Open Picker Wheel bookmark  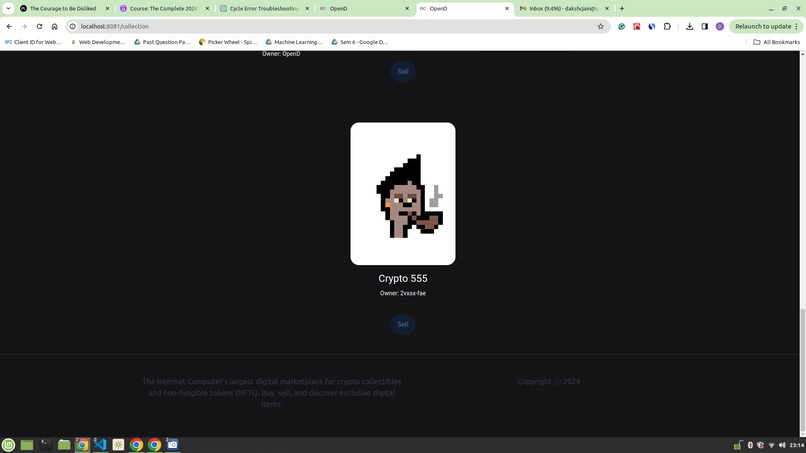[x=228, y=42]
